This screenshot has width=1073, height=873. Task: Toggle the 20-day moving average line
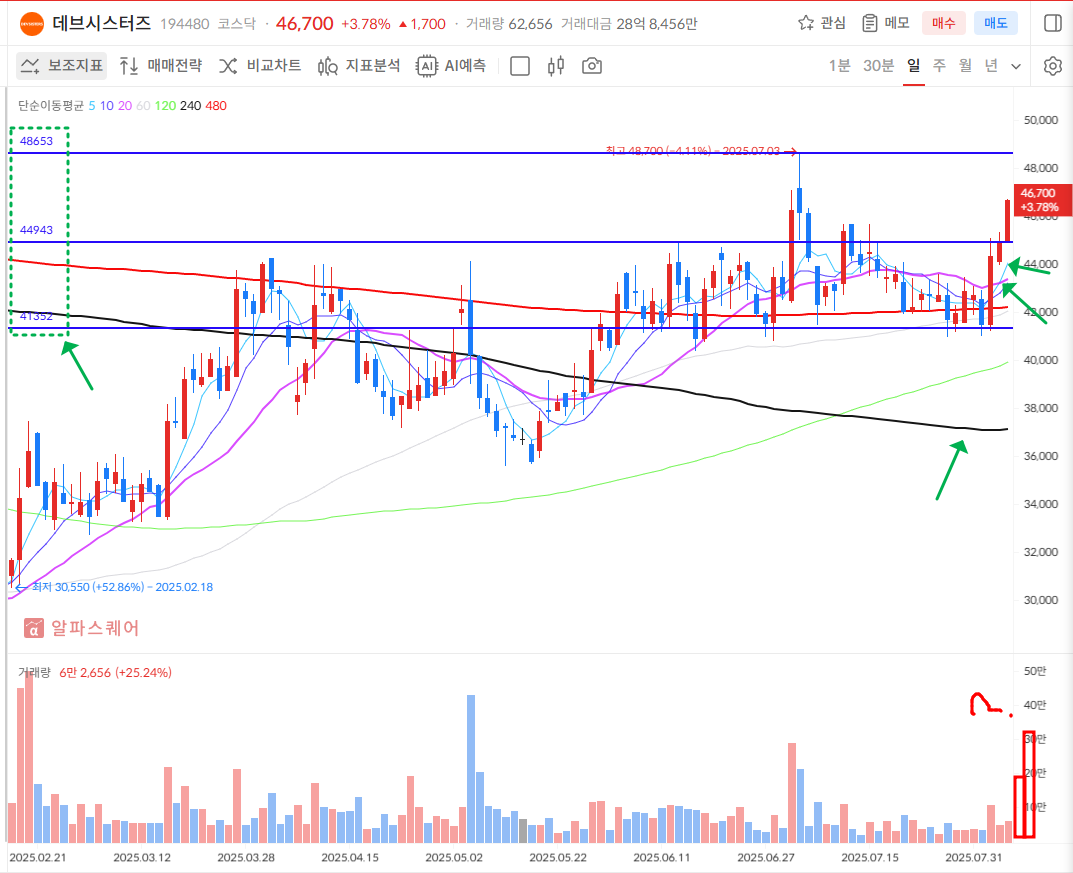[125, 106]
